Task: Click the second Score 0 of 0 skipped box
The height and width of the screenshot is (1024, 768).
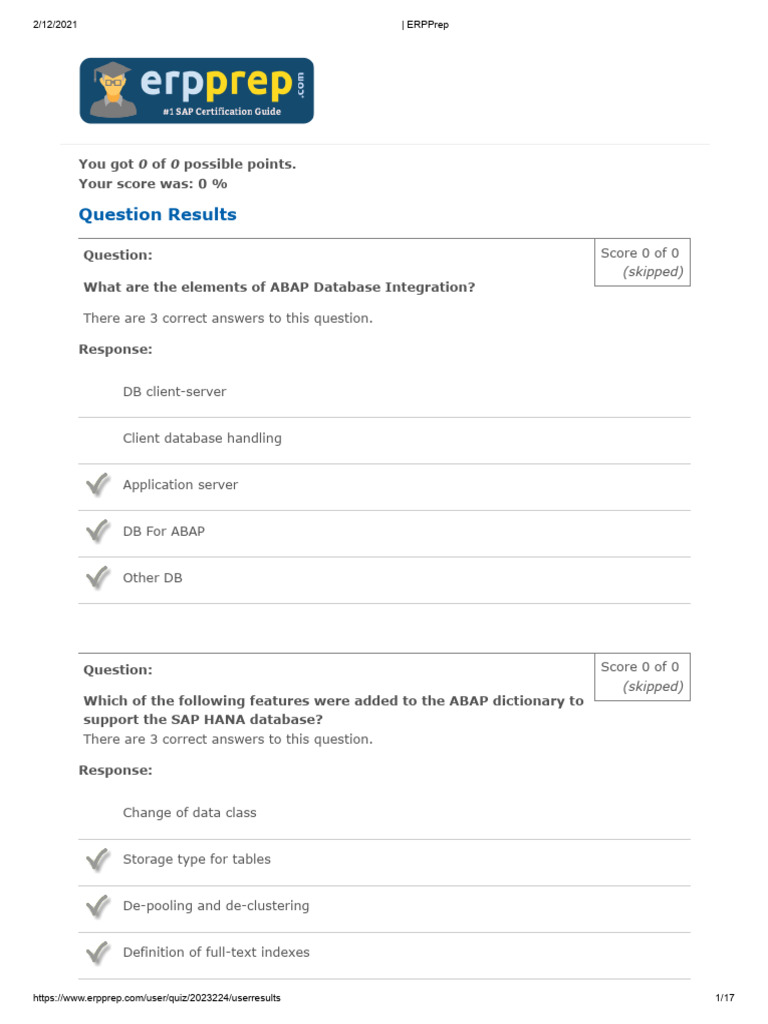Action: [x=642, y=677]
